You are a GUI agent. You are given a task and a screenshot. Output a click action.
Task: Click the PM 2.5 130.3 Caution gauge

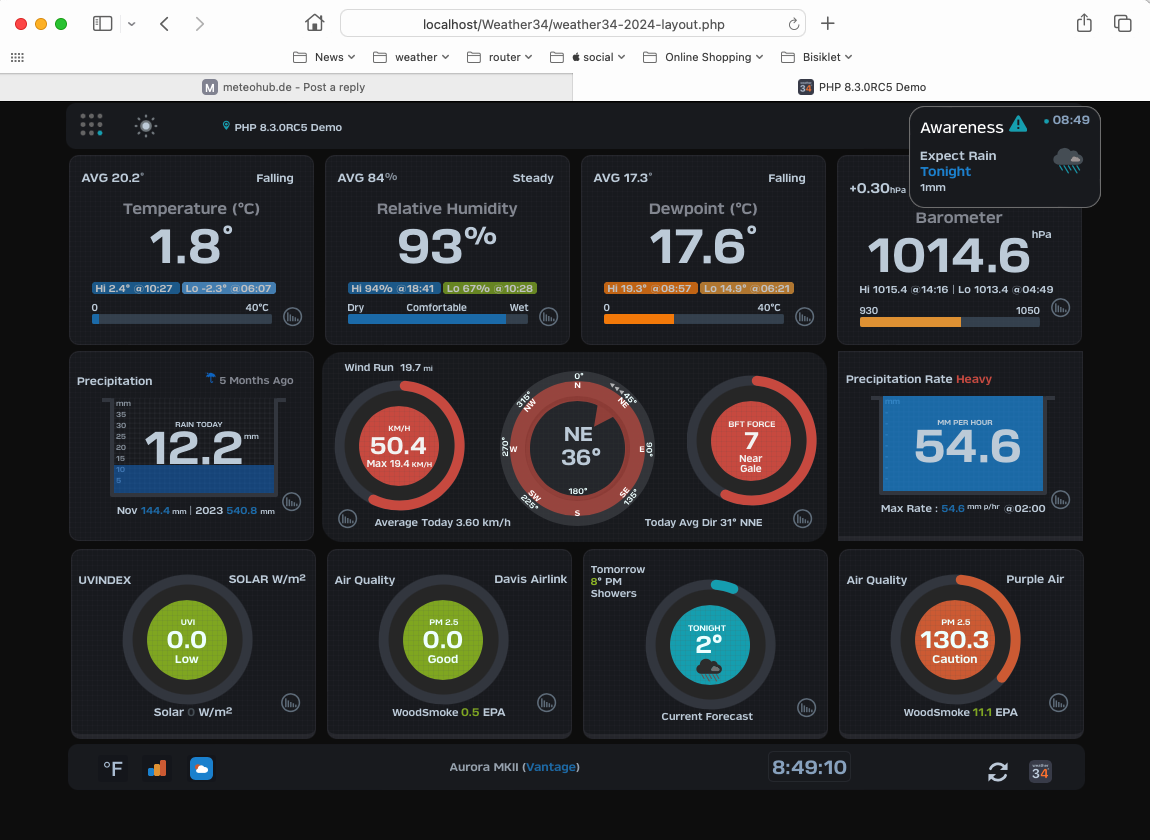point(954,640)
